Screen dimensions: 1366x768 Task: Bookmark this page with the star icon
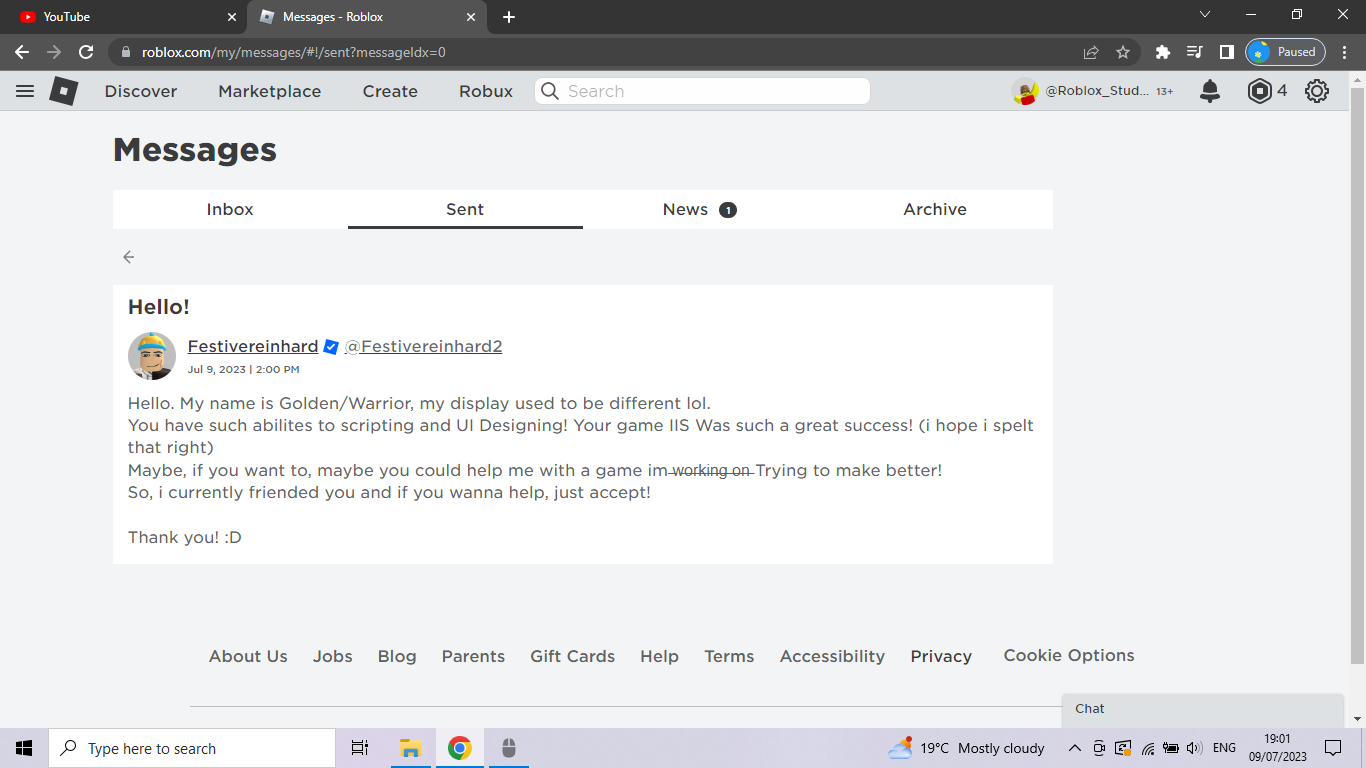[x=1123, y=52]
